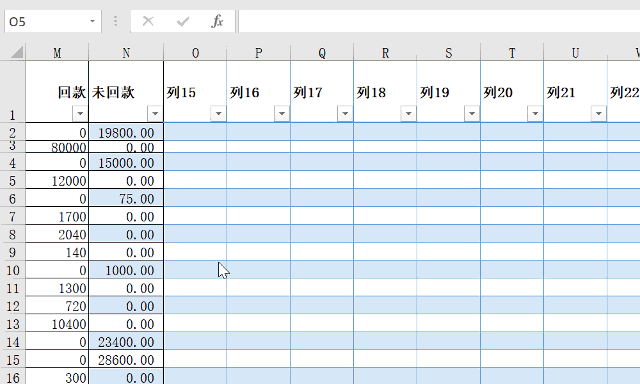
Task: Click the cell containing 140 in row 9
Action: pos(57,252)
